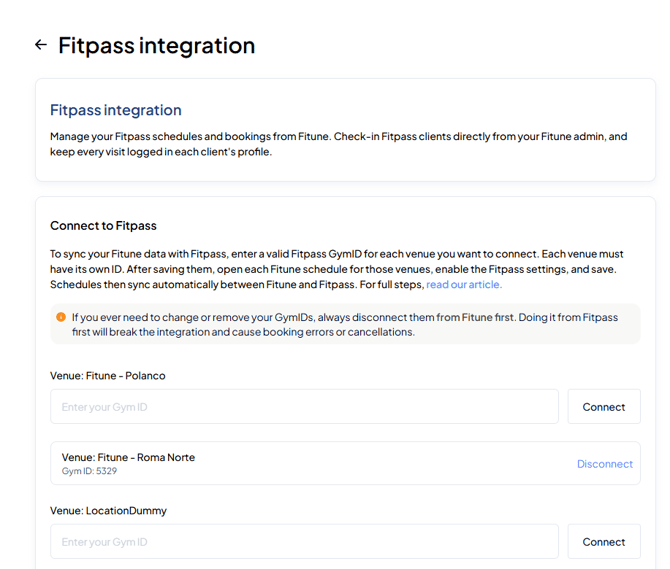Select the 'Gym ID: 5329' text

(x=89, y=471)
